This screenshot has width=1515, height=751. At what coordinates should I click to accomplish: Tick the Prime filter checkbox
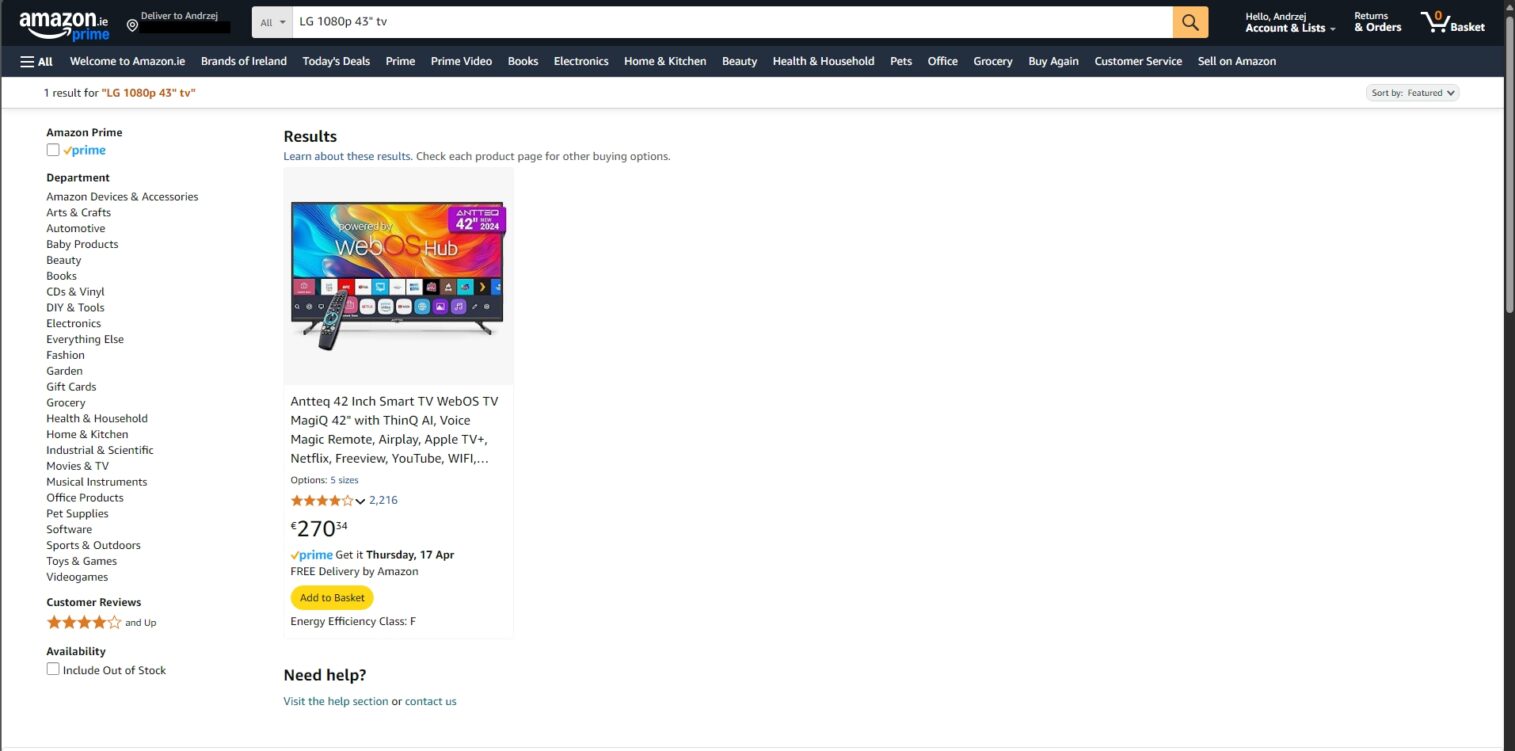tap(53, 150)
